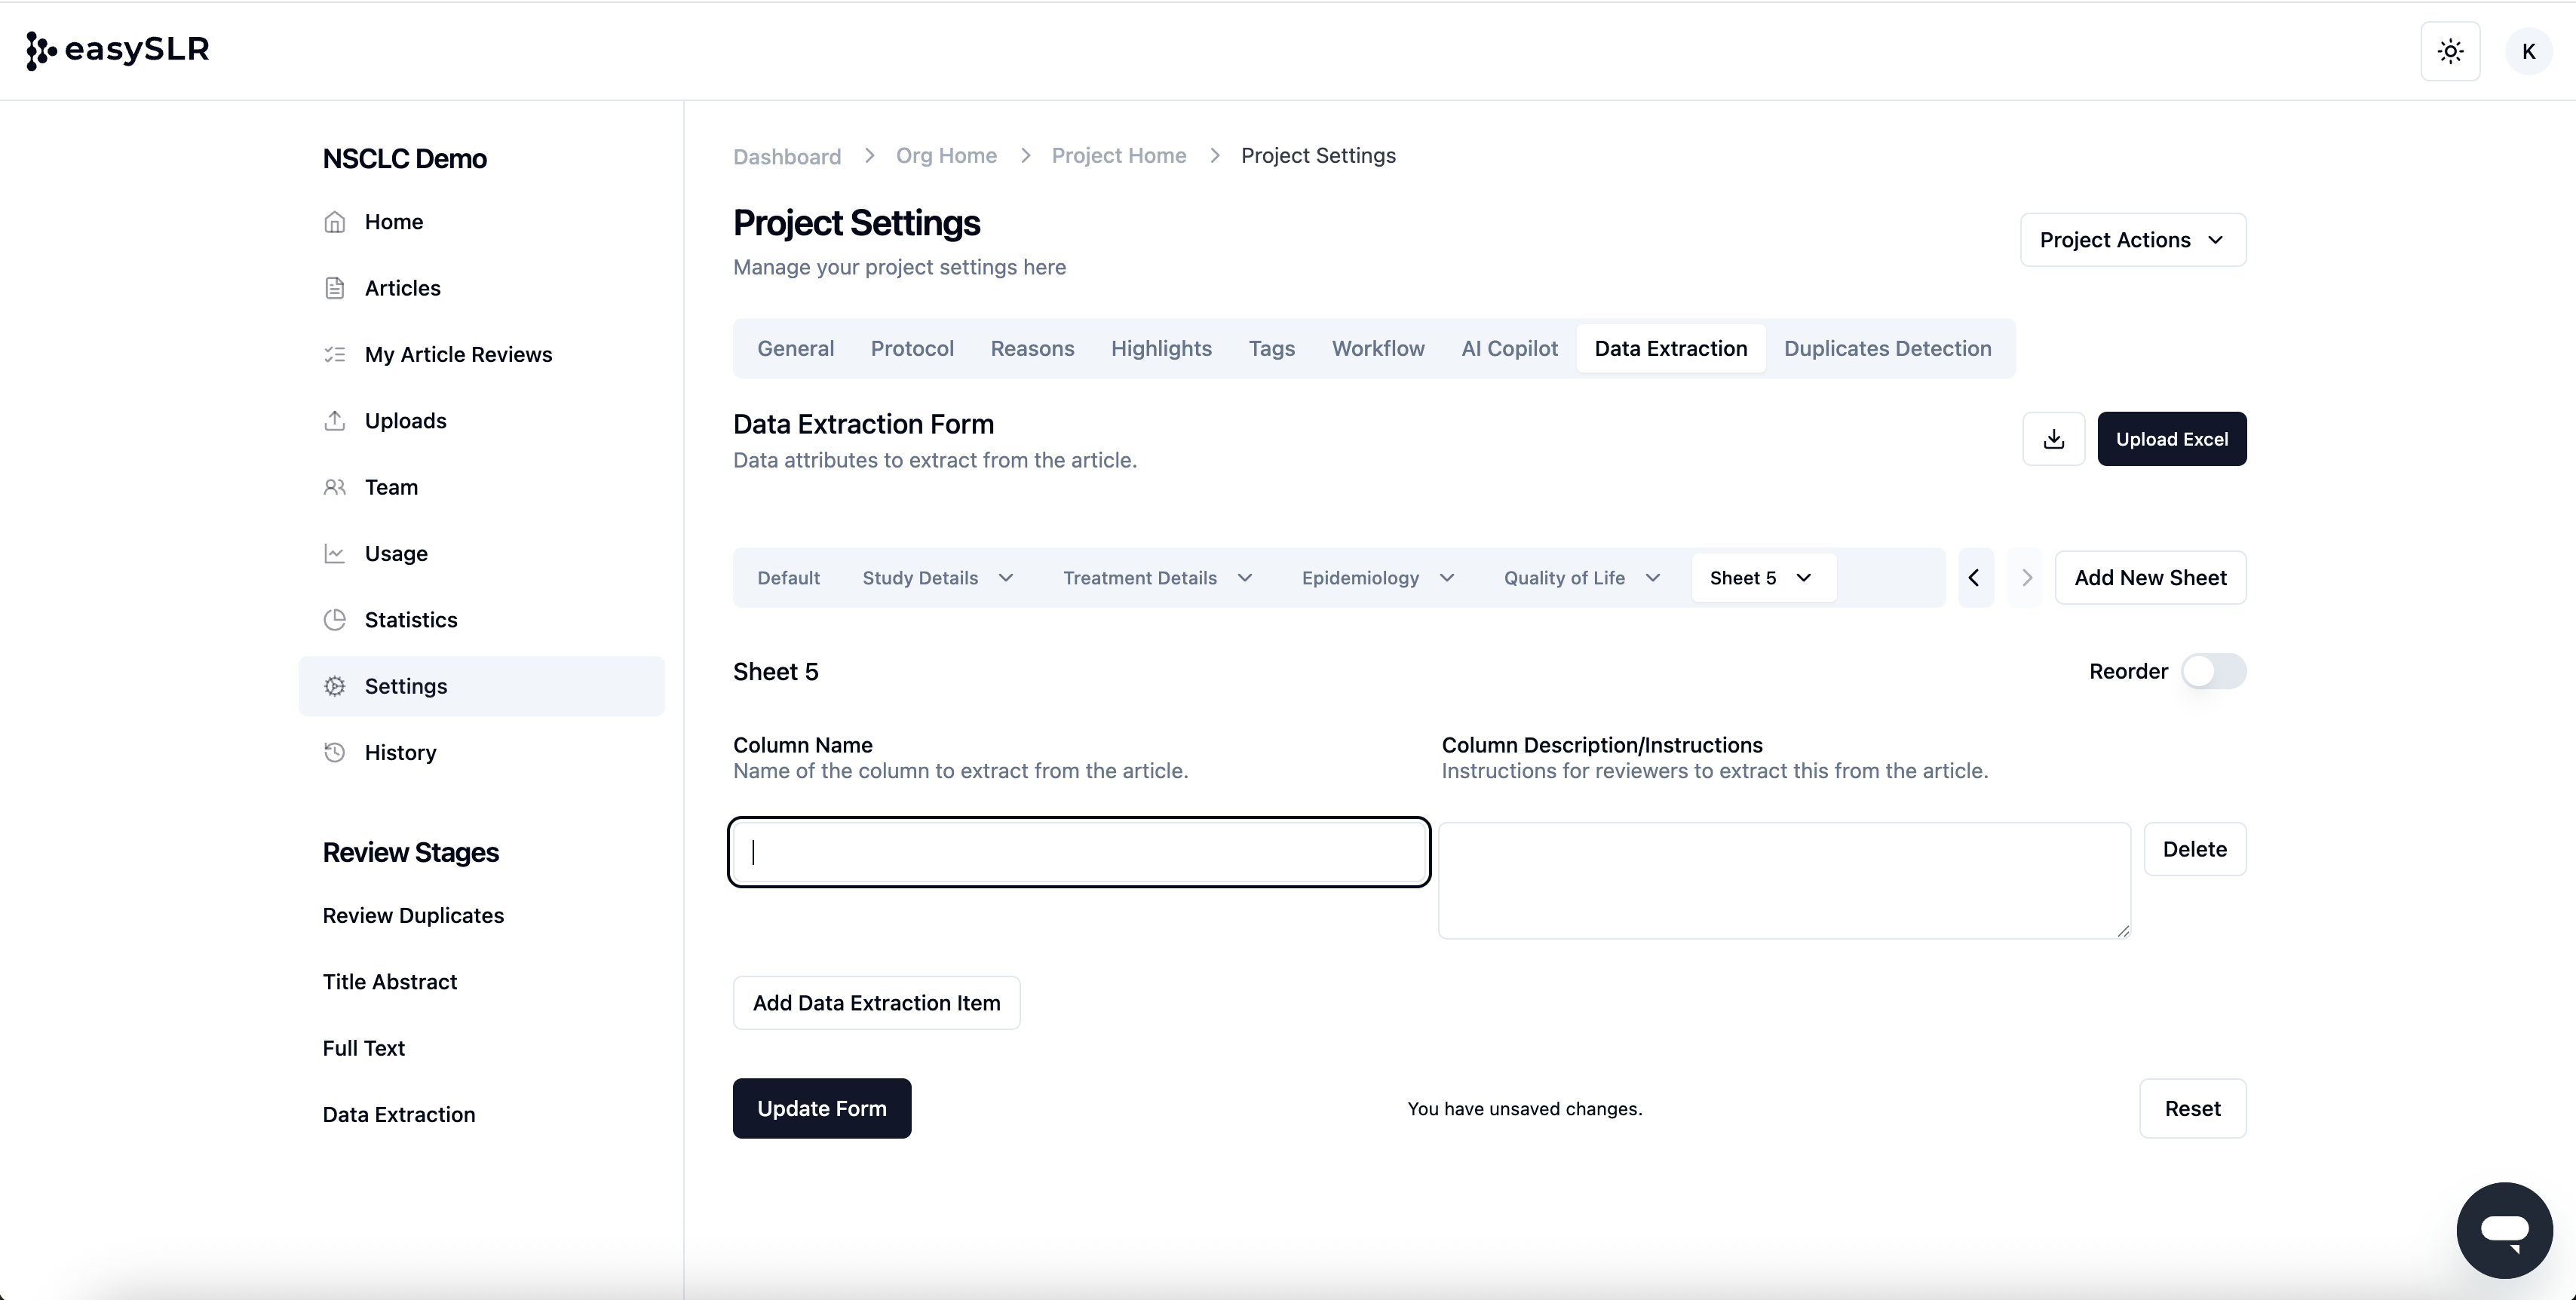Expand the Study Details sheet chevron

[x=1006, y=578]
